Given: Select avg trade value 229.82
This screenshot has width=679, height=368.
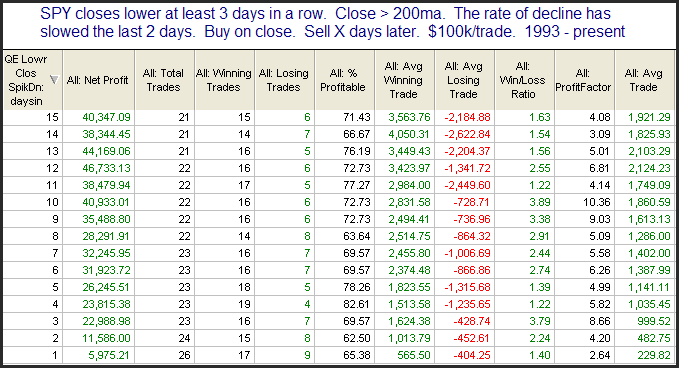Looking at the screenshot, I should point(654,355).
